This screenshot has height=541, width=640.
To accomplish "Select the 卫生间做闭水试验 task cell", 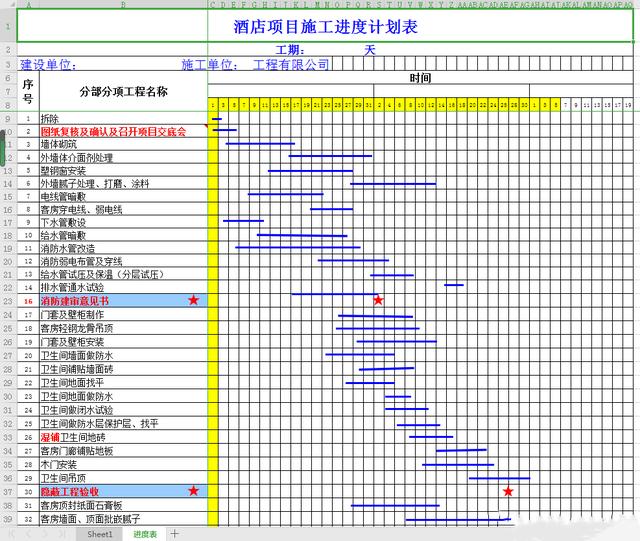I will click(x=124, y=410).
